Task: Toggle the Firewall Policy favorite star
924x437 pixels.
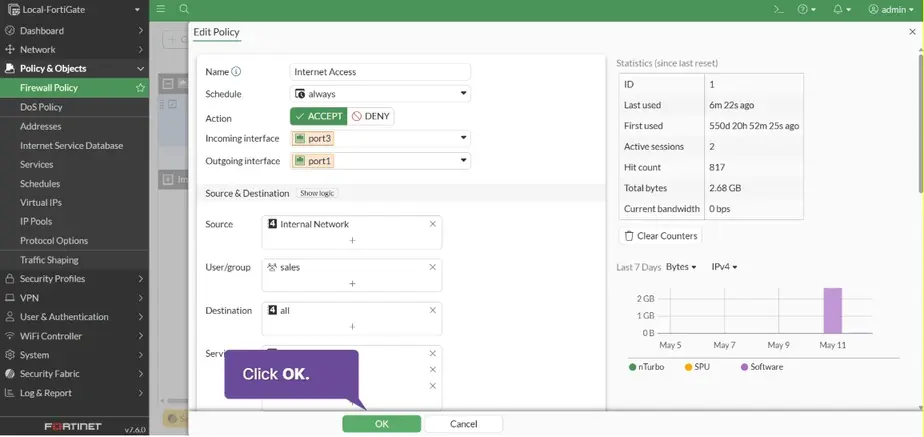Action: pos(140,88)
